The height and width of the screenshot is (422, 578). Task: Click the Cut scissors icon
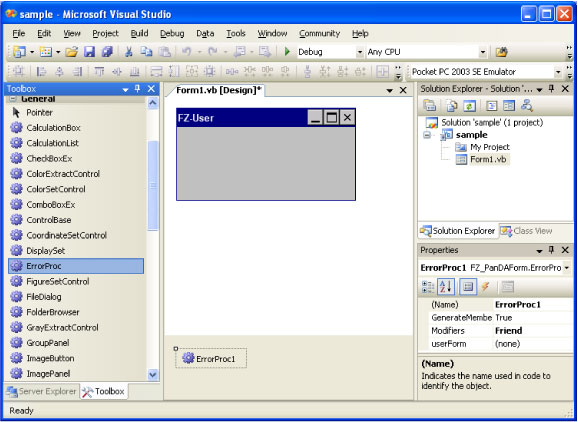[129, 52]
